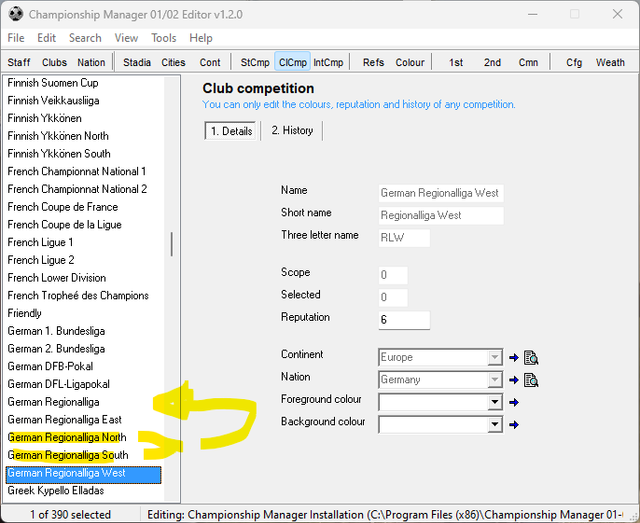Screen dimensions: 640x523
Task: Open the Clubs toolbar section
Action: 54,62
